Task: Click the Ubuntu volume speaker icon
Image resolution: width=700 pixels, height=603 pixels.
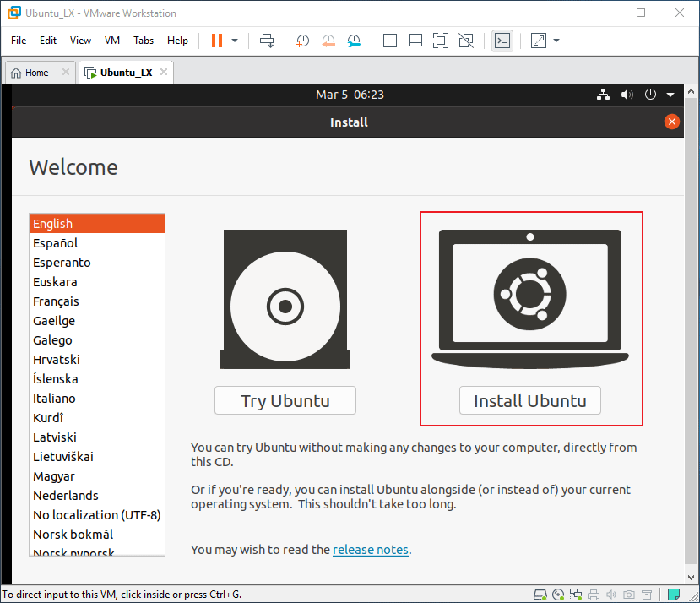Action: pos(627,95)
